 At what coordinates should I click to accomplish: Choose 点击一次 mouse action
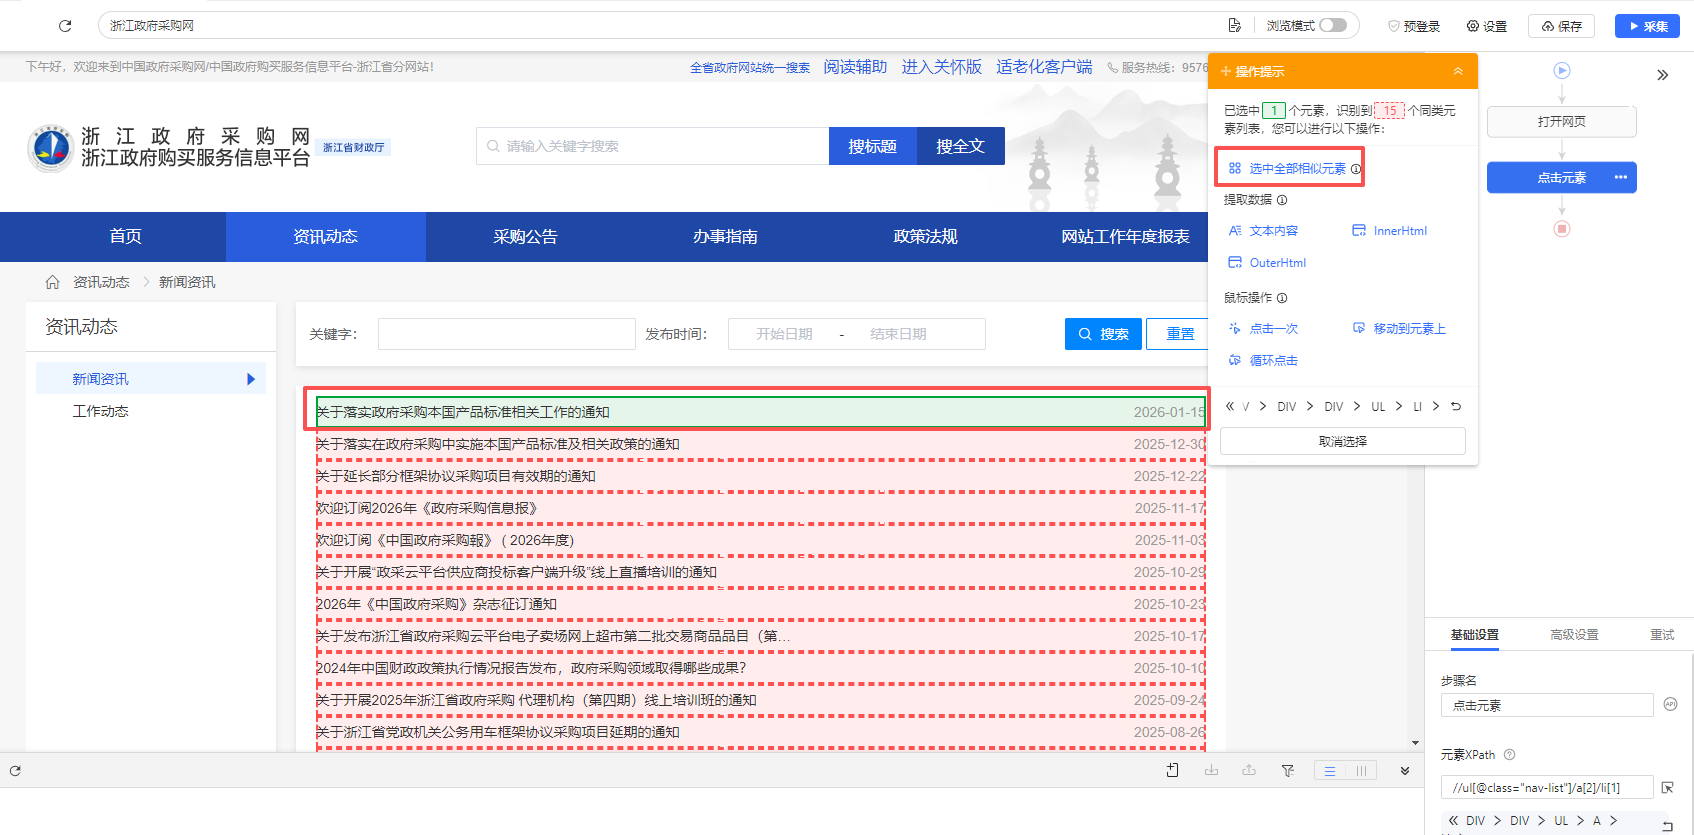[1263, 328]
